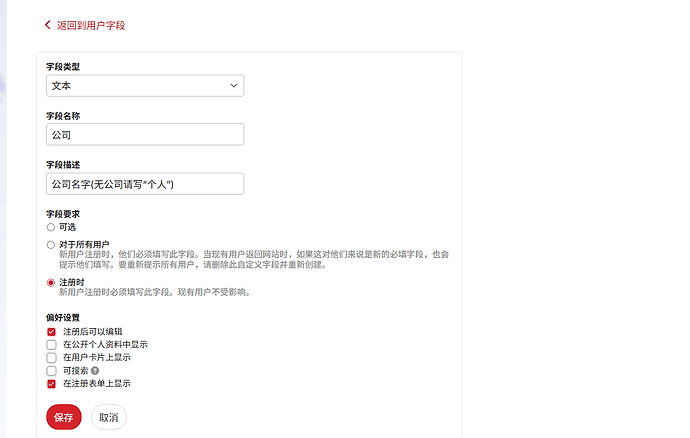
Task: Select the 注册时 radio button
Action: tap(51, 283)
